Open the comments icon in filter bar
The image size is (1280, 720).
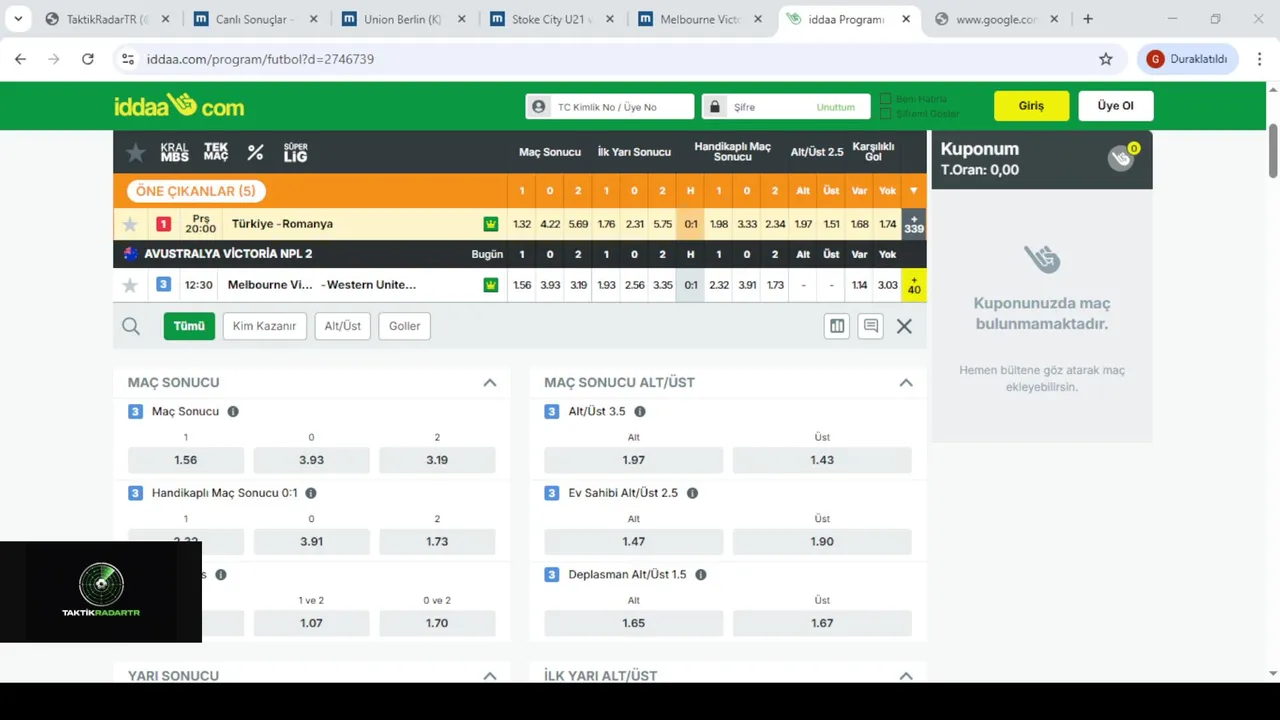(871, 326)
